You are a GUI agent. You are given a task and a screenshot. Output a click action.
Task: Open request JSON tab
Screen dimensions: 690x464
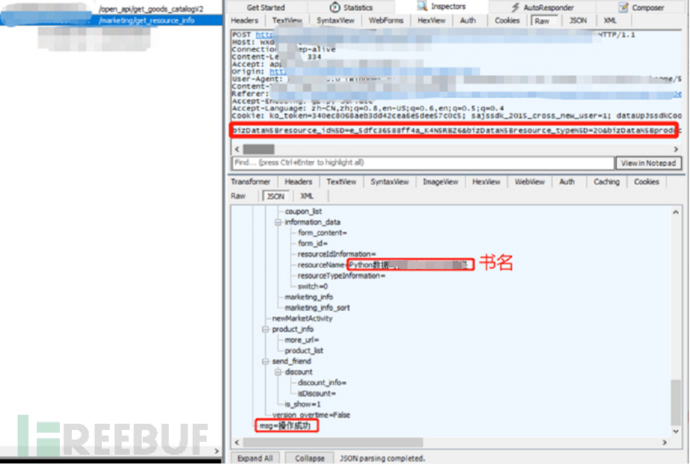pyautogui.click(x=578, y=20)
